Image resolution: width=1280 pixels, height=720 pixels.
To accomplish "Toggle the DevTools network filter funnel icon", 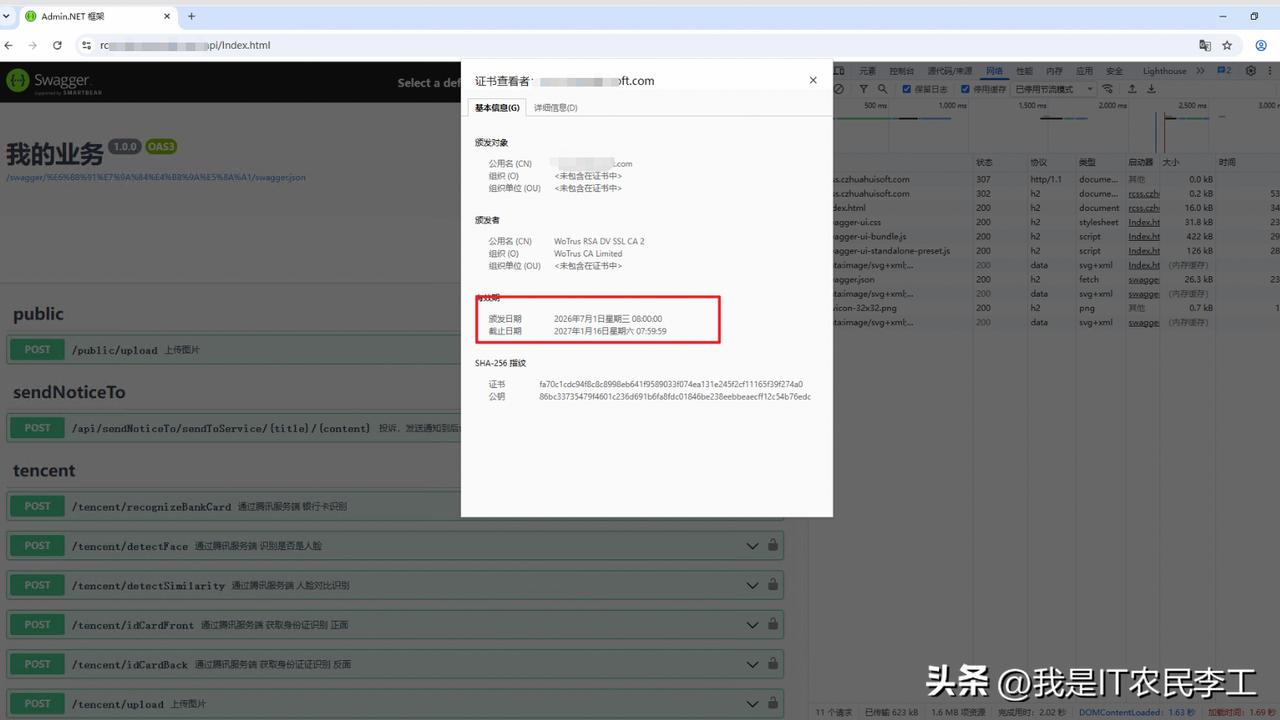I will 865,89.
